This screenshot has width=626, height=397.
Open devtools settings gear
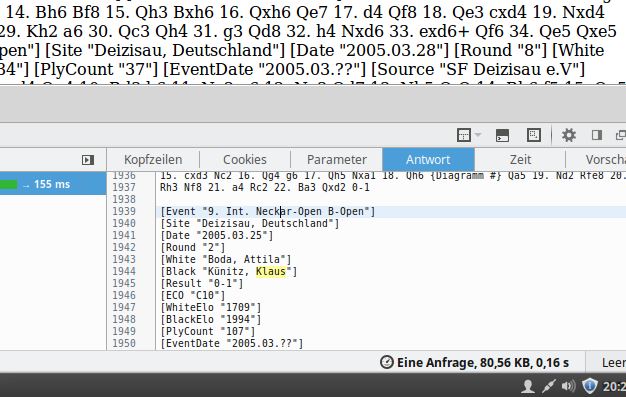coord(569,135)
